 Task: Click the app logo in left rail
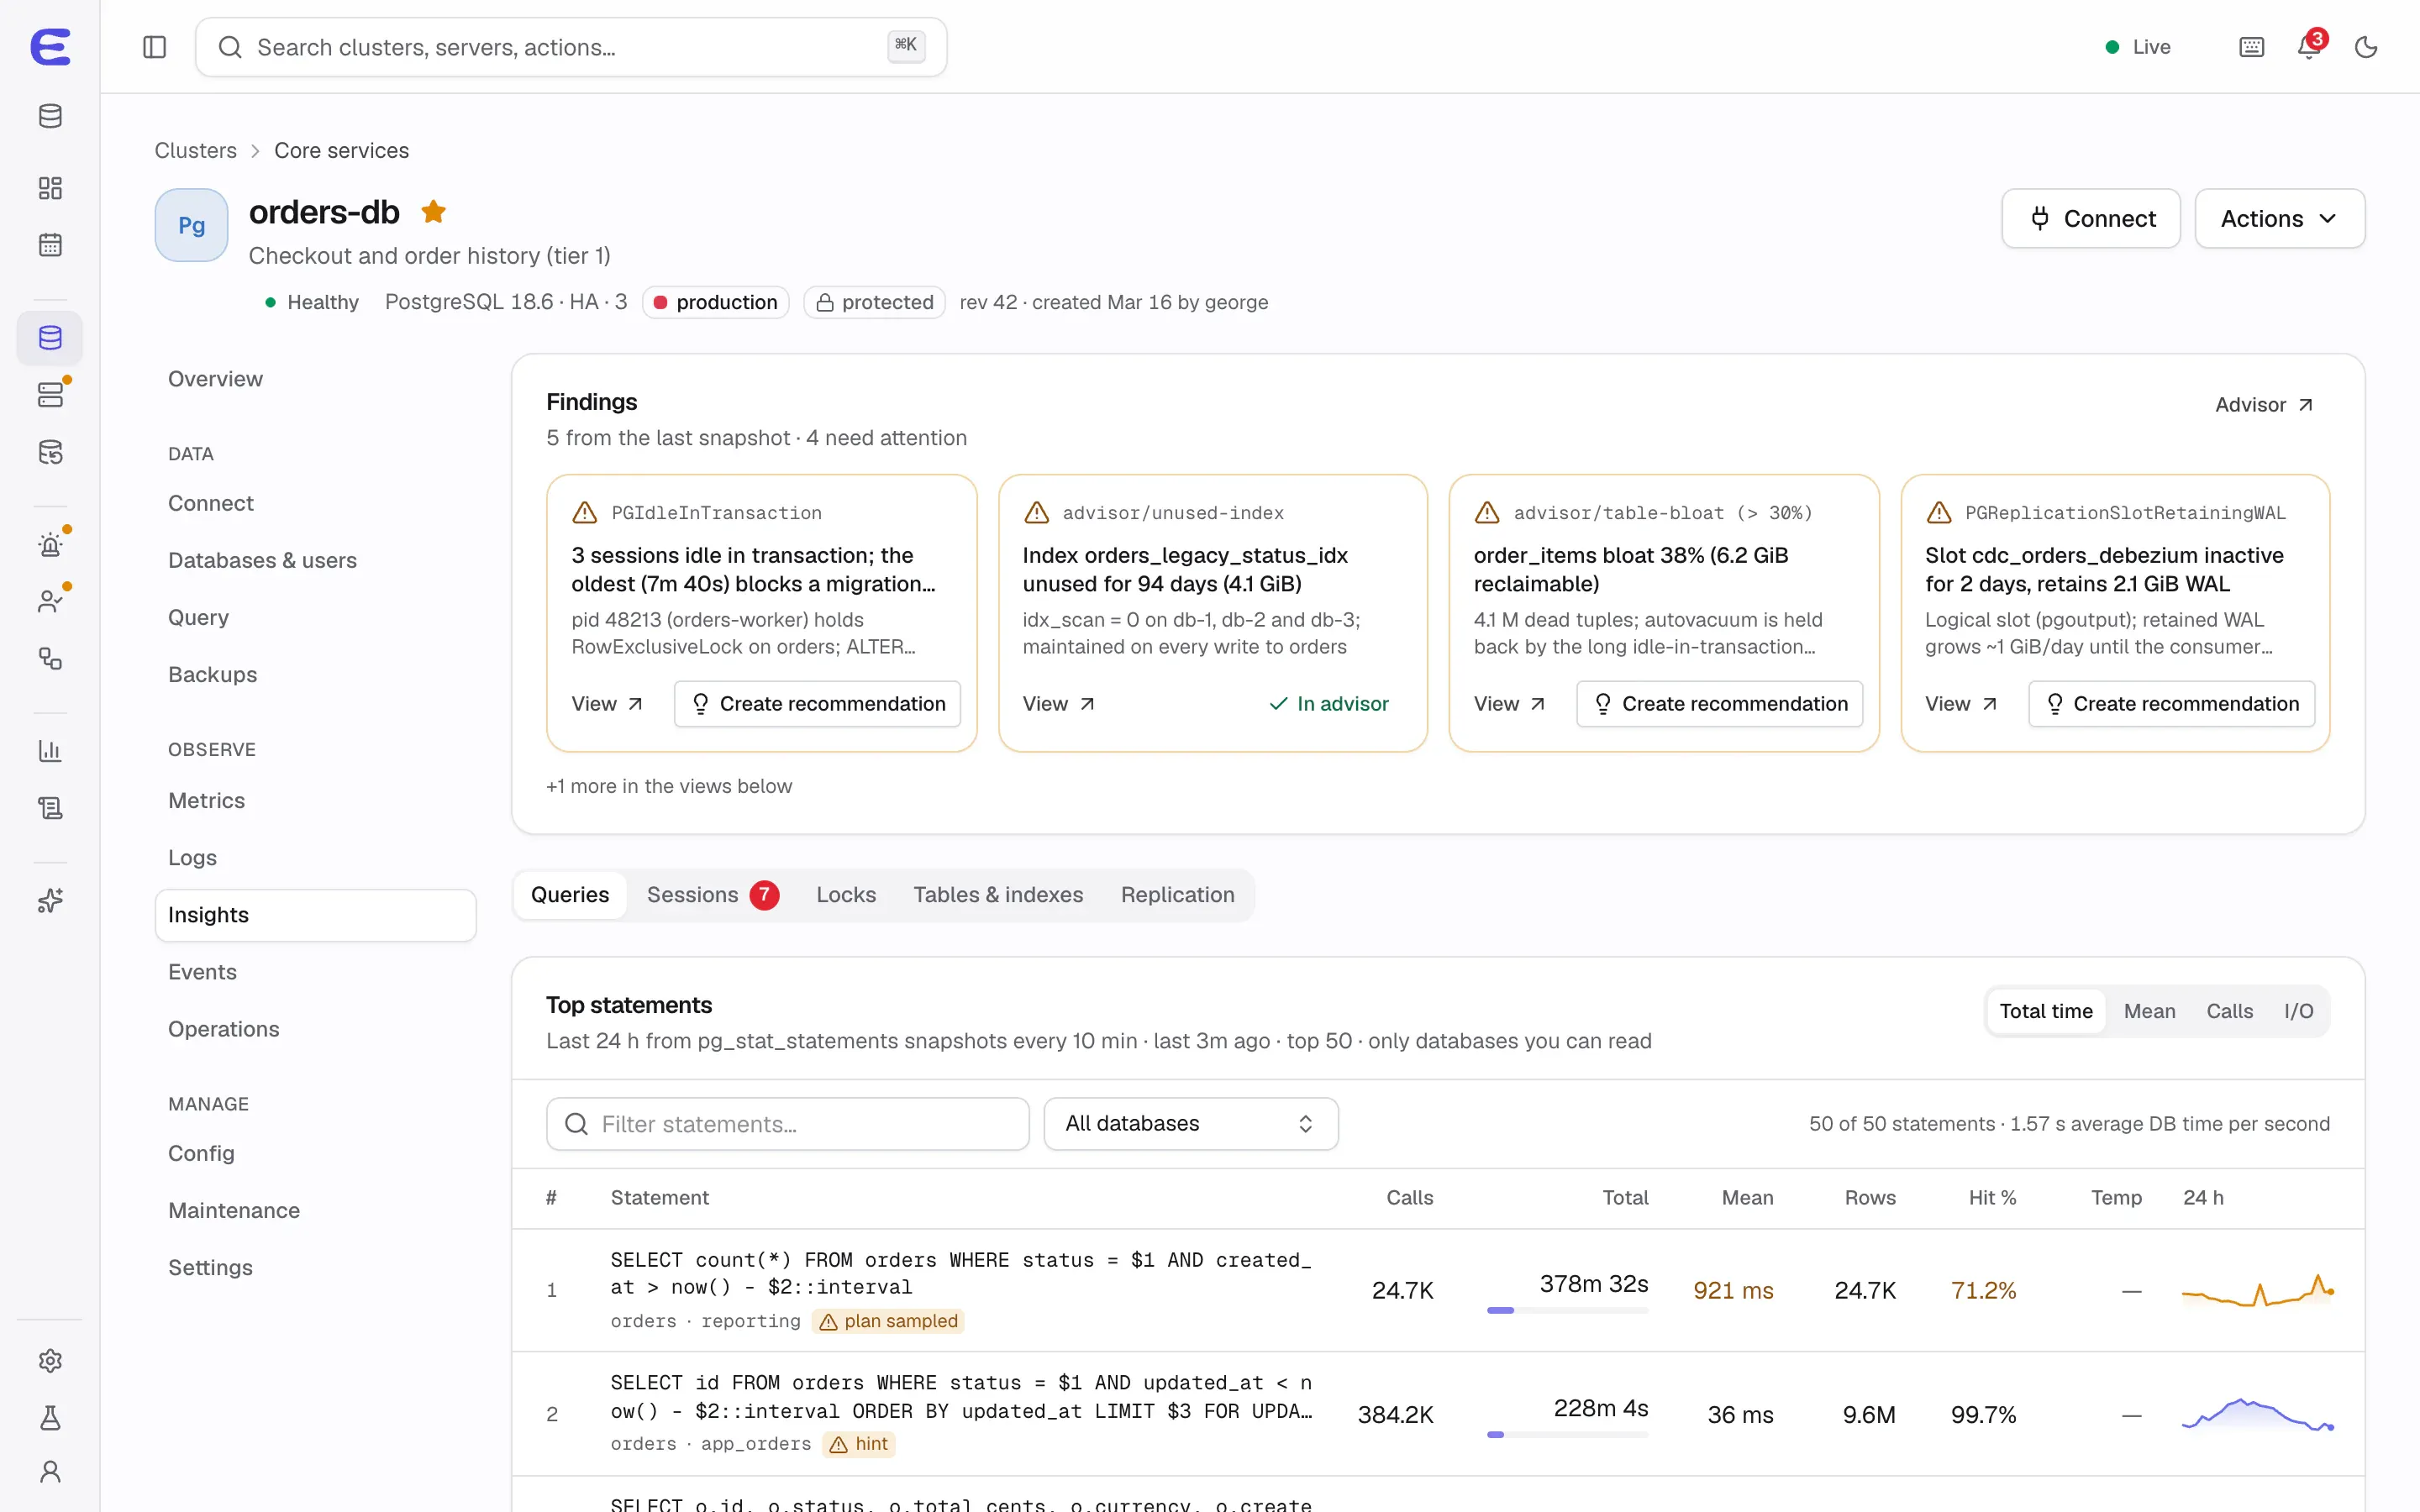point(50,47)
